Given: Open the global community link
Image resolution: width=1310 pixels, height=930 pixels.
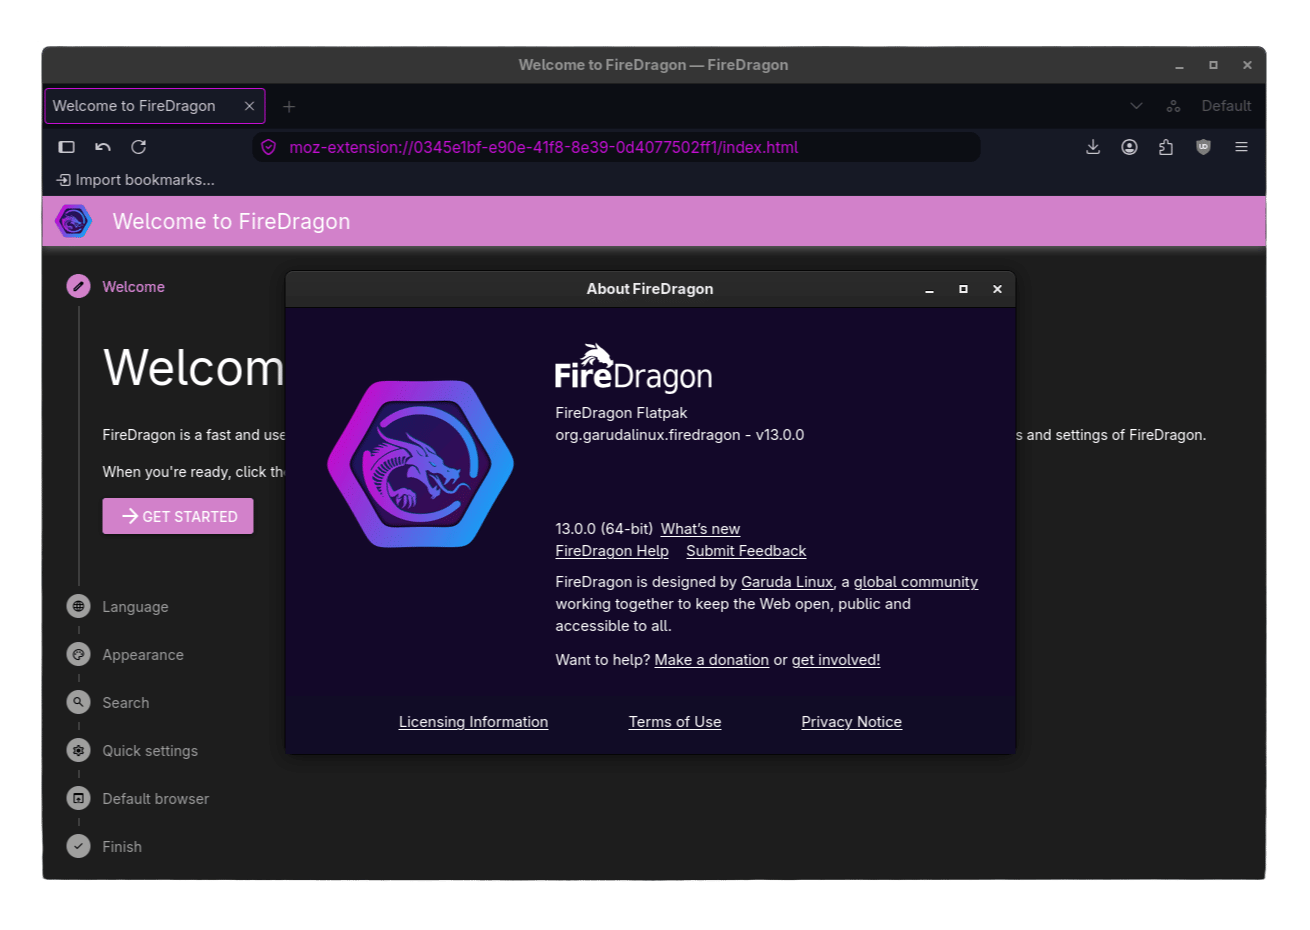Looking at the screenshot, I should [916, 582].
